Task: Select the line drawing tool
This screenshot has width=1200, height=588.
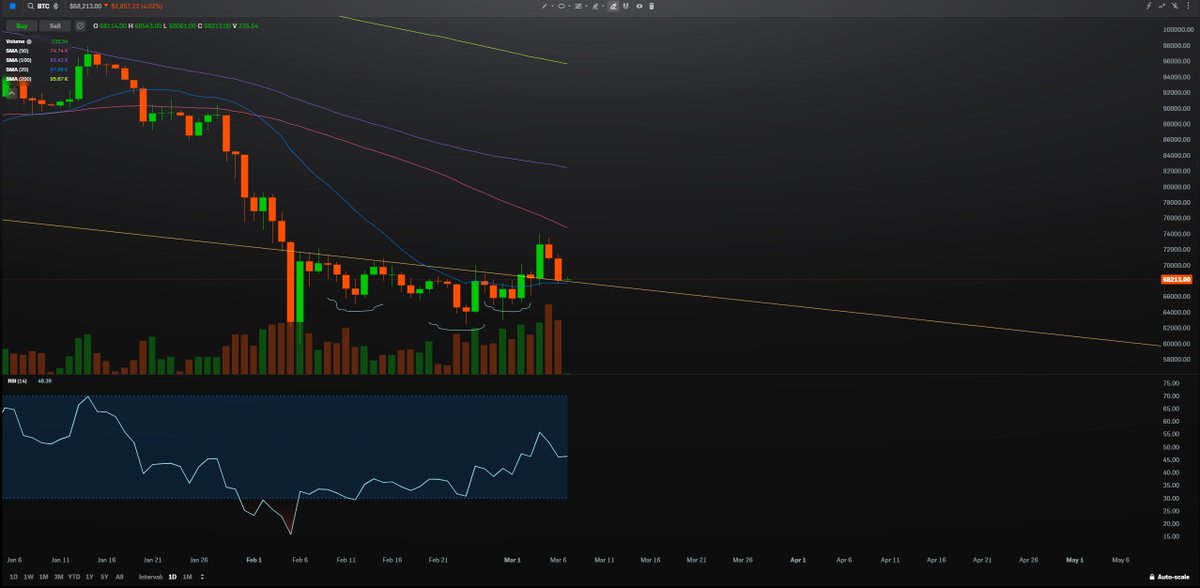Action: click(x=544, y=6)
